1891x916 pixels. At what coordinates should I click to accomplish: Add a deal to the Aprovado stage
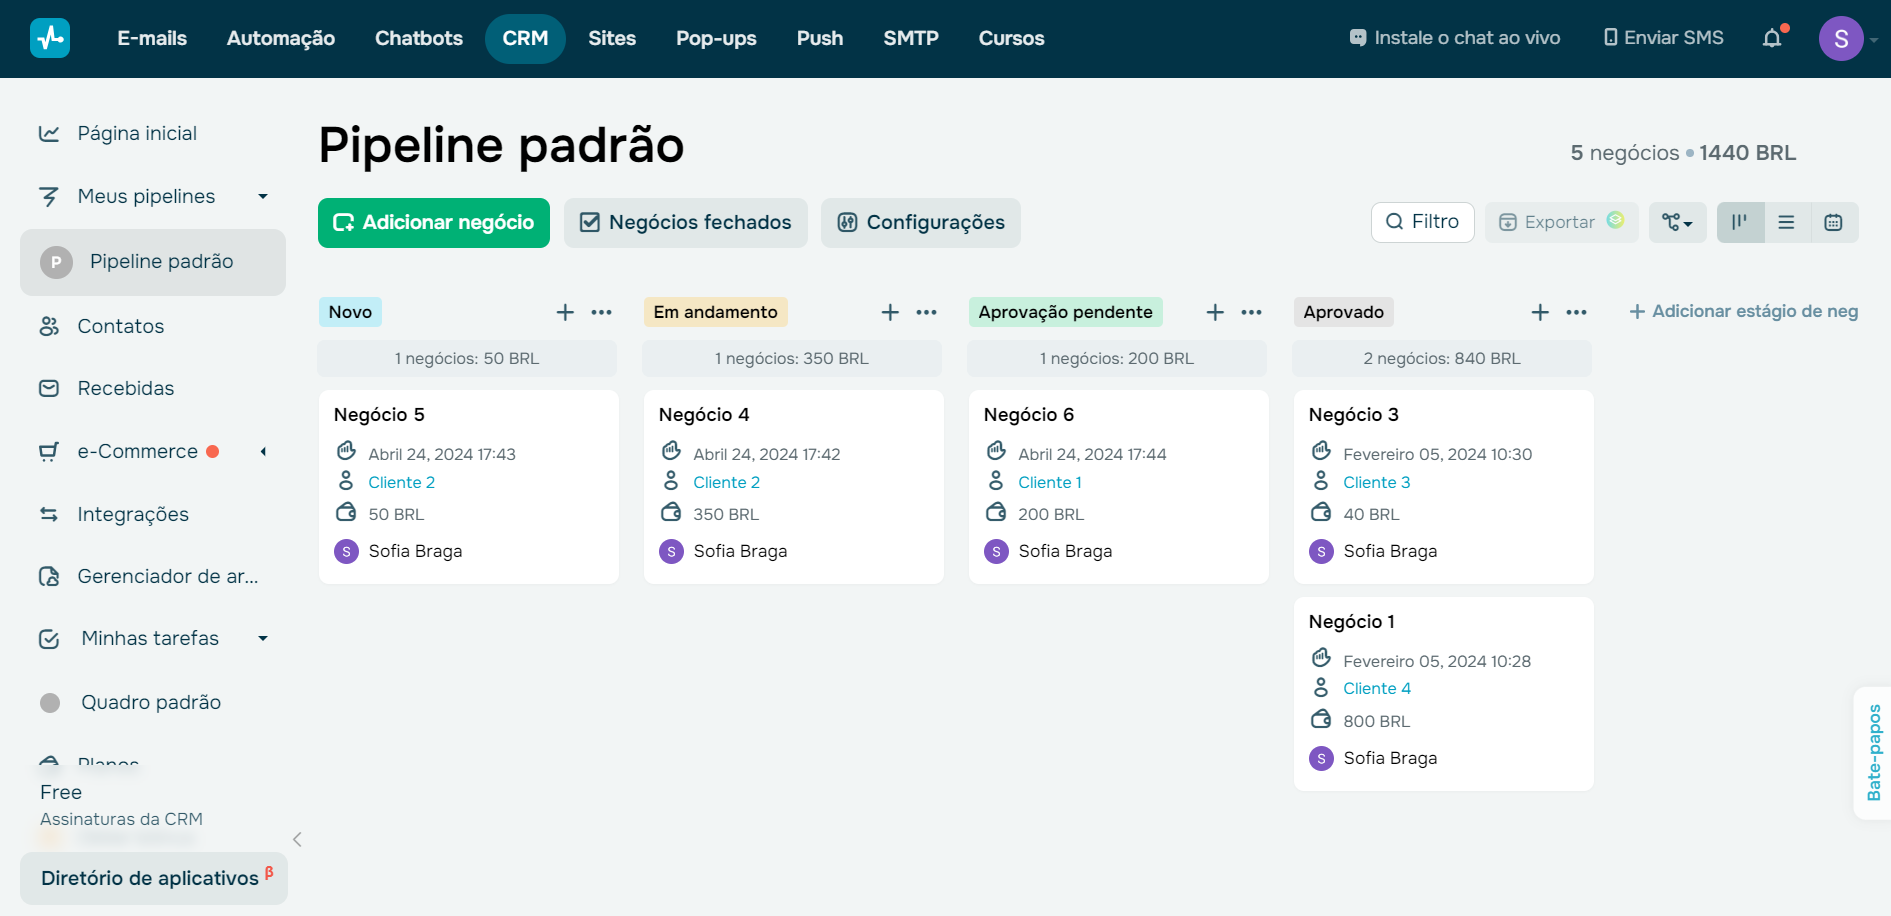pos(1540,311)
